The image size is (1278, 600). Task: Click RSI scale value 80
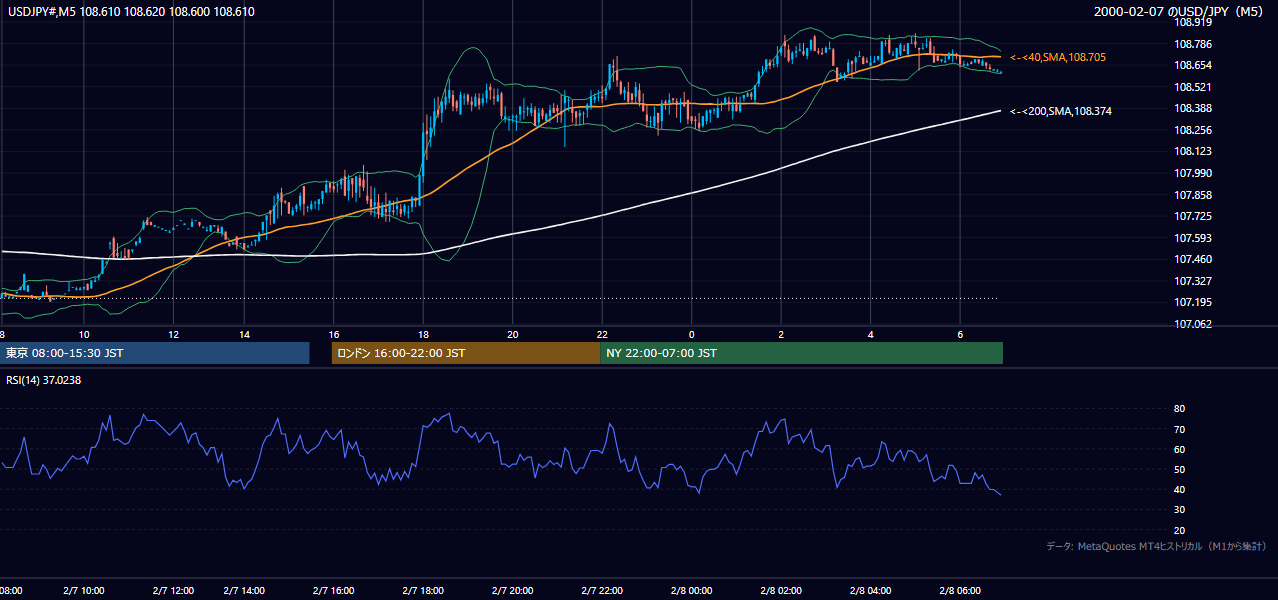[1179, 409]
